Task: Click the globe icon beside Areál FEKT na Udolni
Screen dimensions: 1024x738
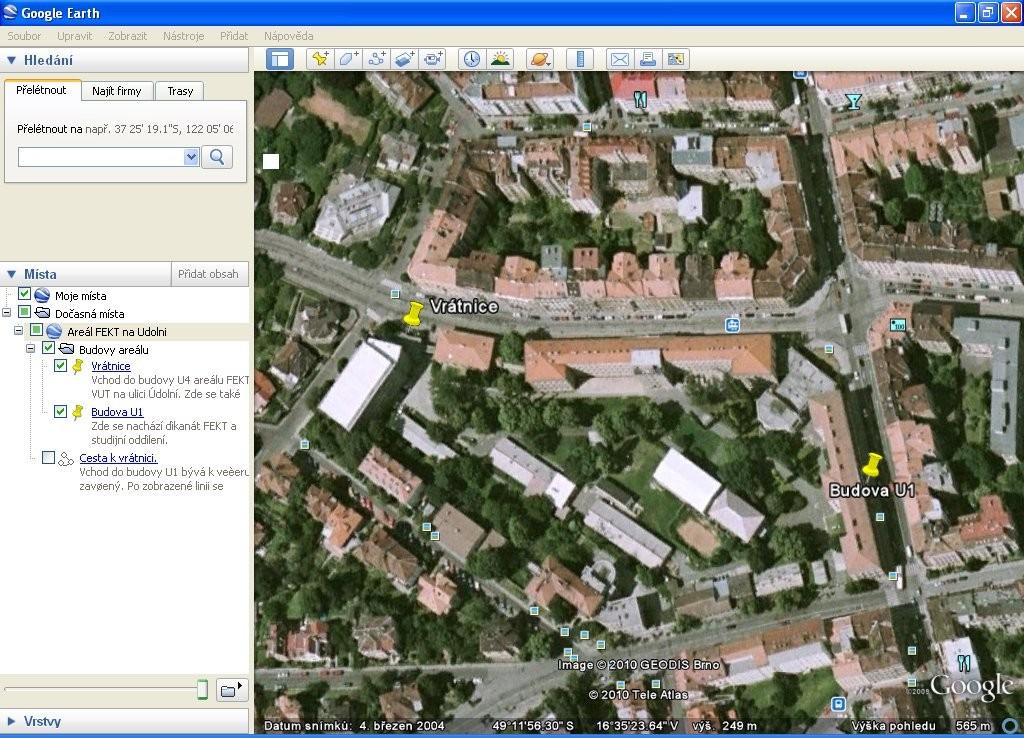Action: click(54, 331)
